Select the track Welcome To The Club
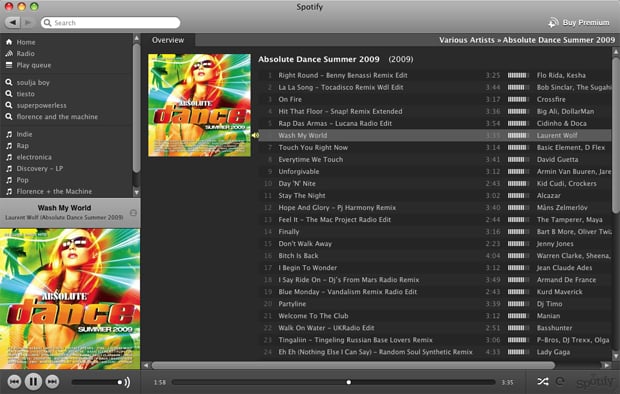Image resolution: width=620 pixels, height=394 pixels. 313,316
